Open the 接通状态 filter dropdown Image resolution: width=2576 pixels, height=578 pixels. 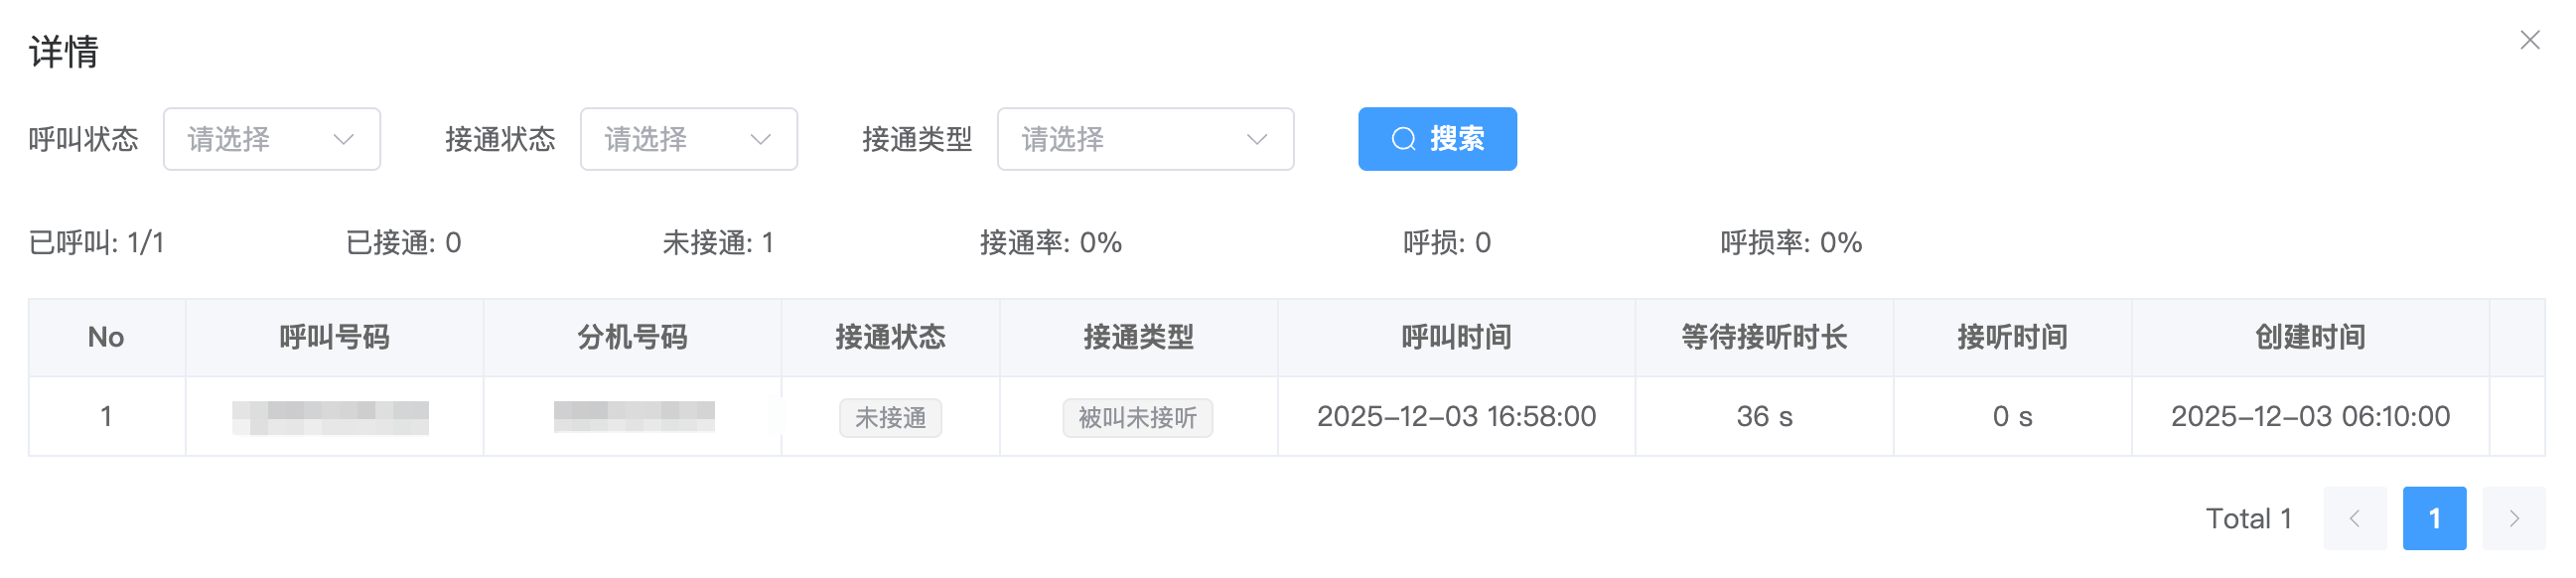pos(688,139)
